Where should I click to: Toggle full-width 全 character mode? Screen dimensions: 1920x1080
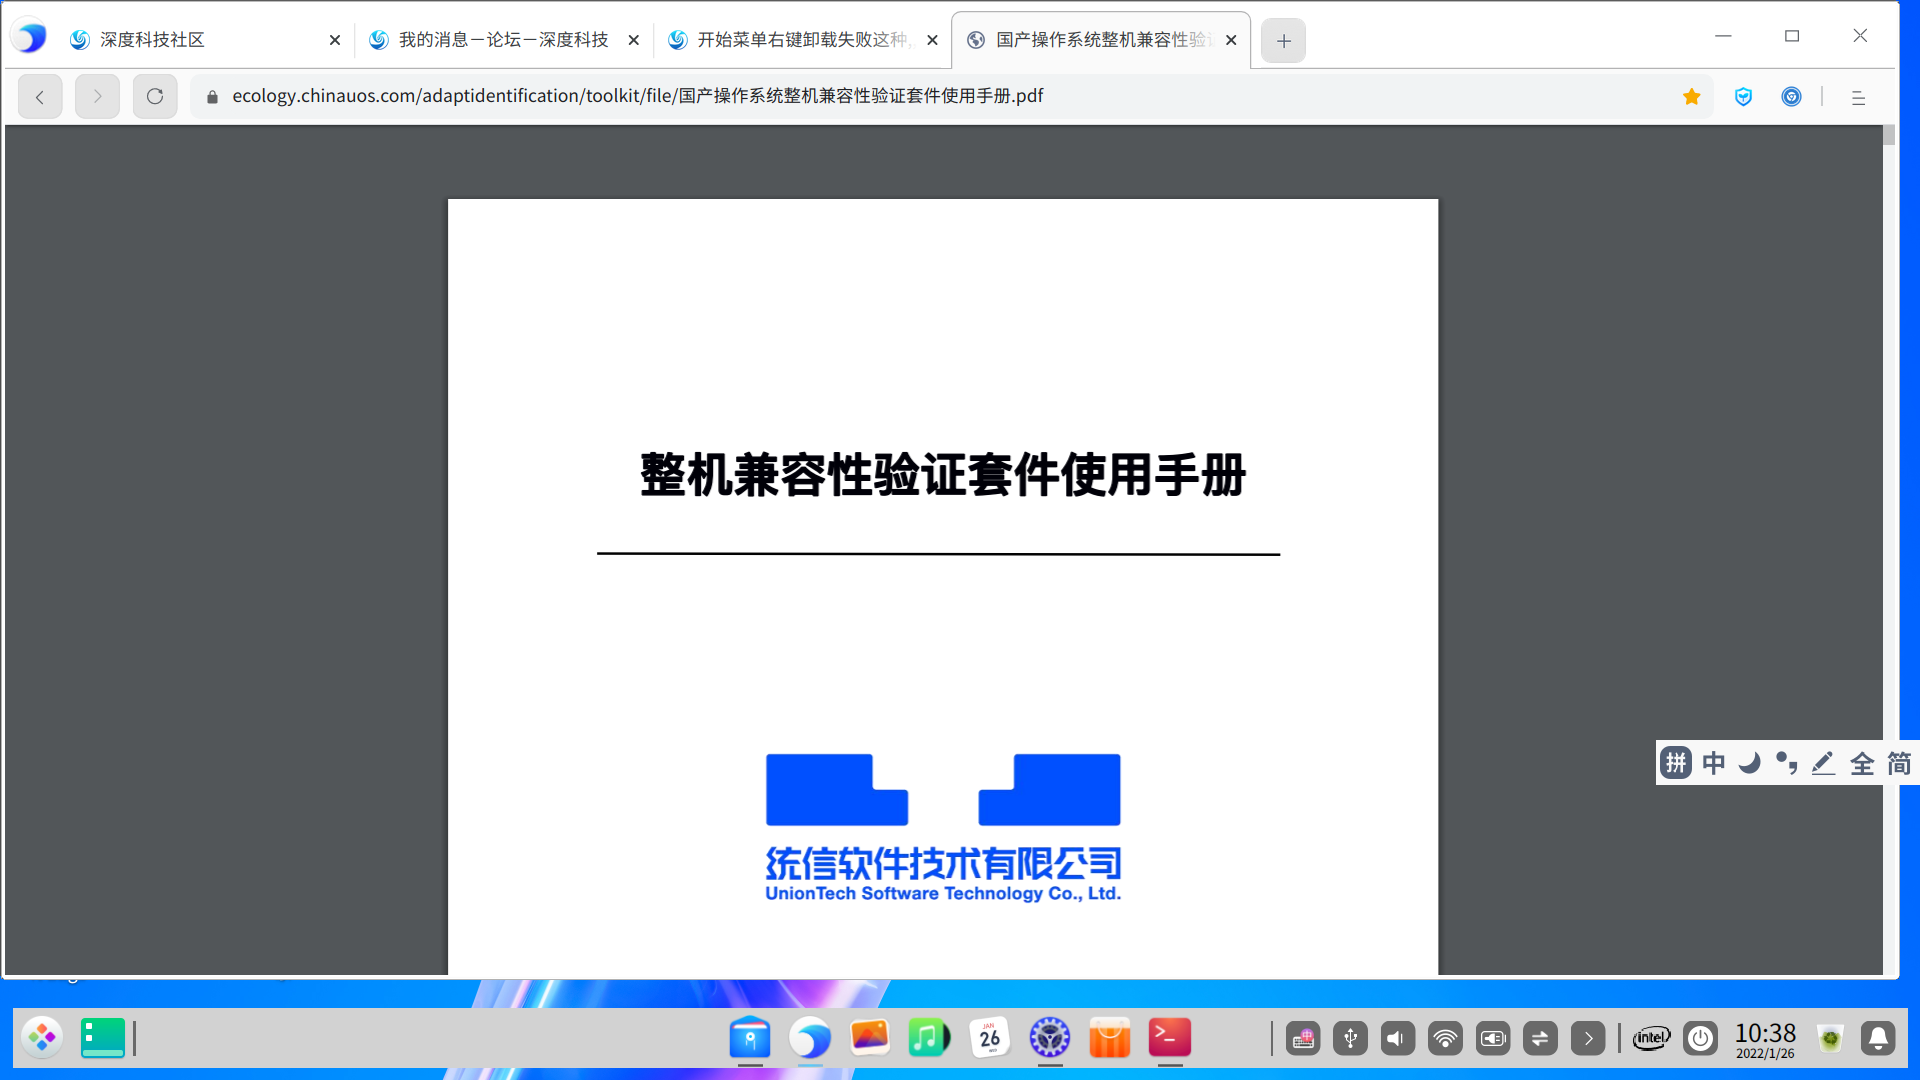point(1861,763)
